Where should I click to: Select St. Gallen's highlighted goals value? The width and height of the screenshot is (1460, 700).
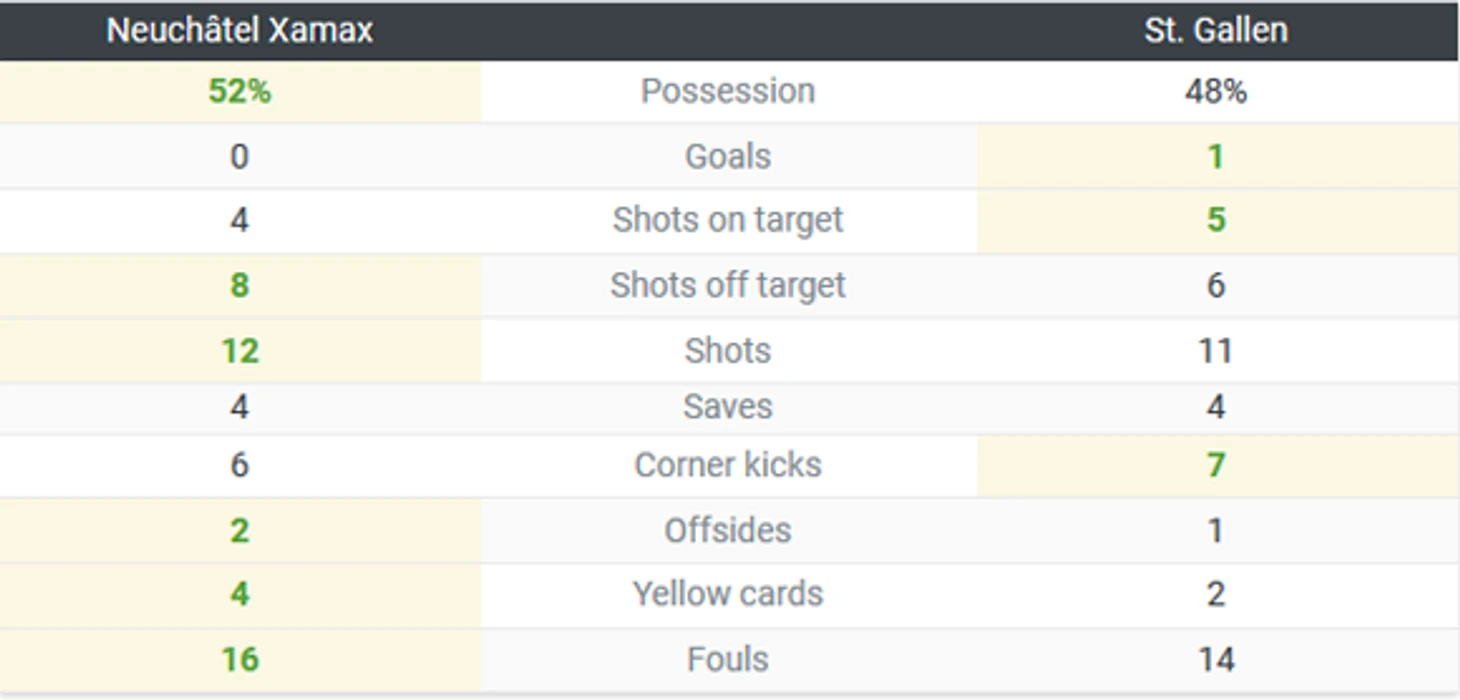click(1216, 156)
